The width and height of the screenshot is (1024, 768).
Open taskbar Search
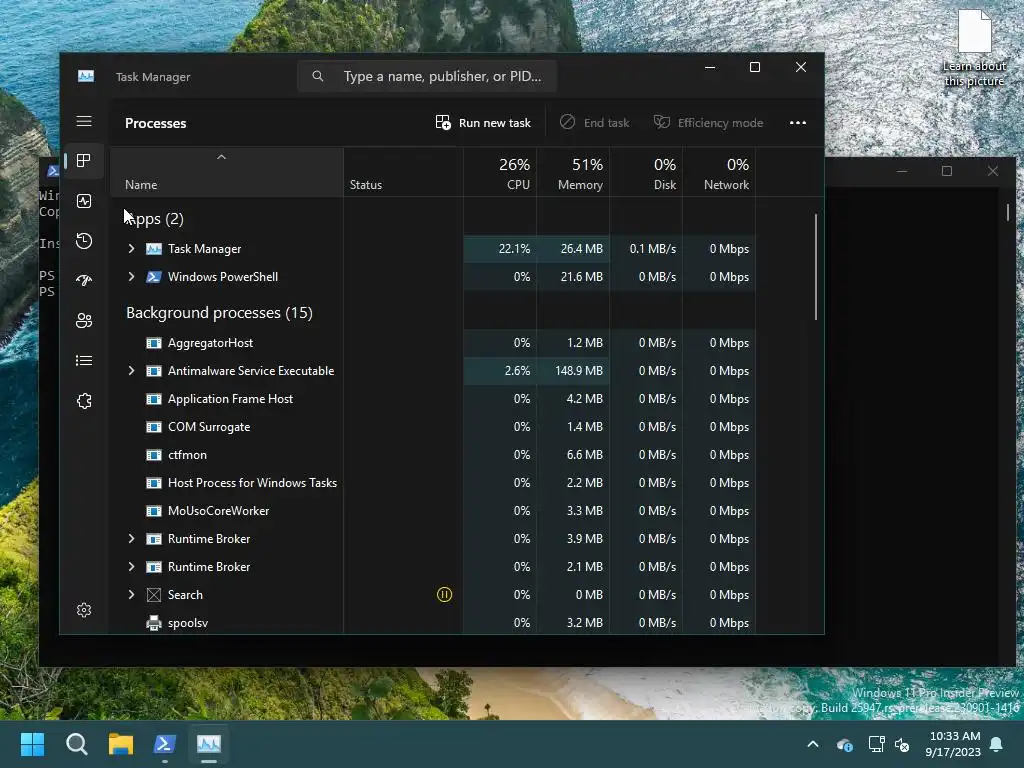coord(76,744)
